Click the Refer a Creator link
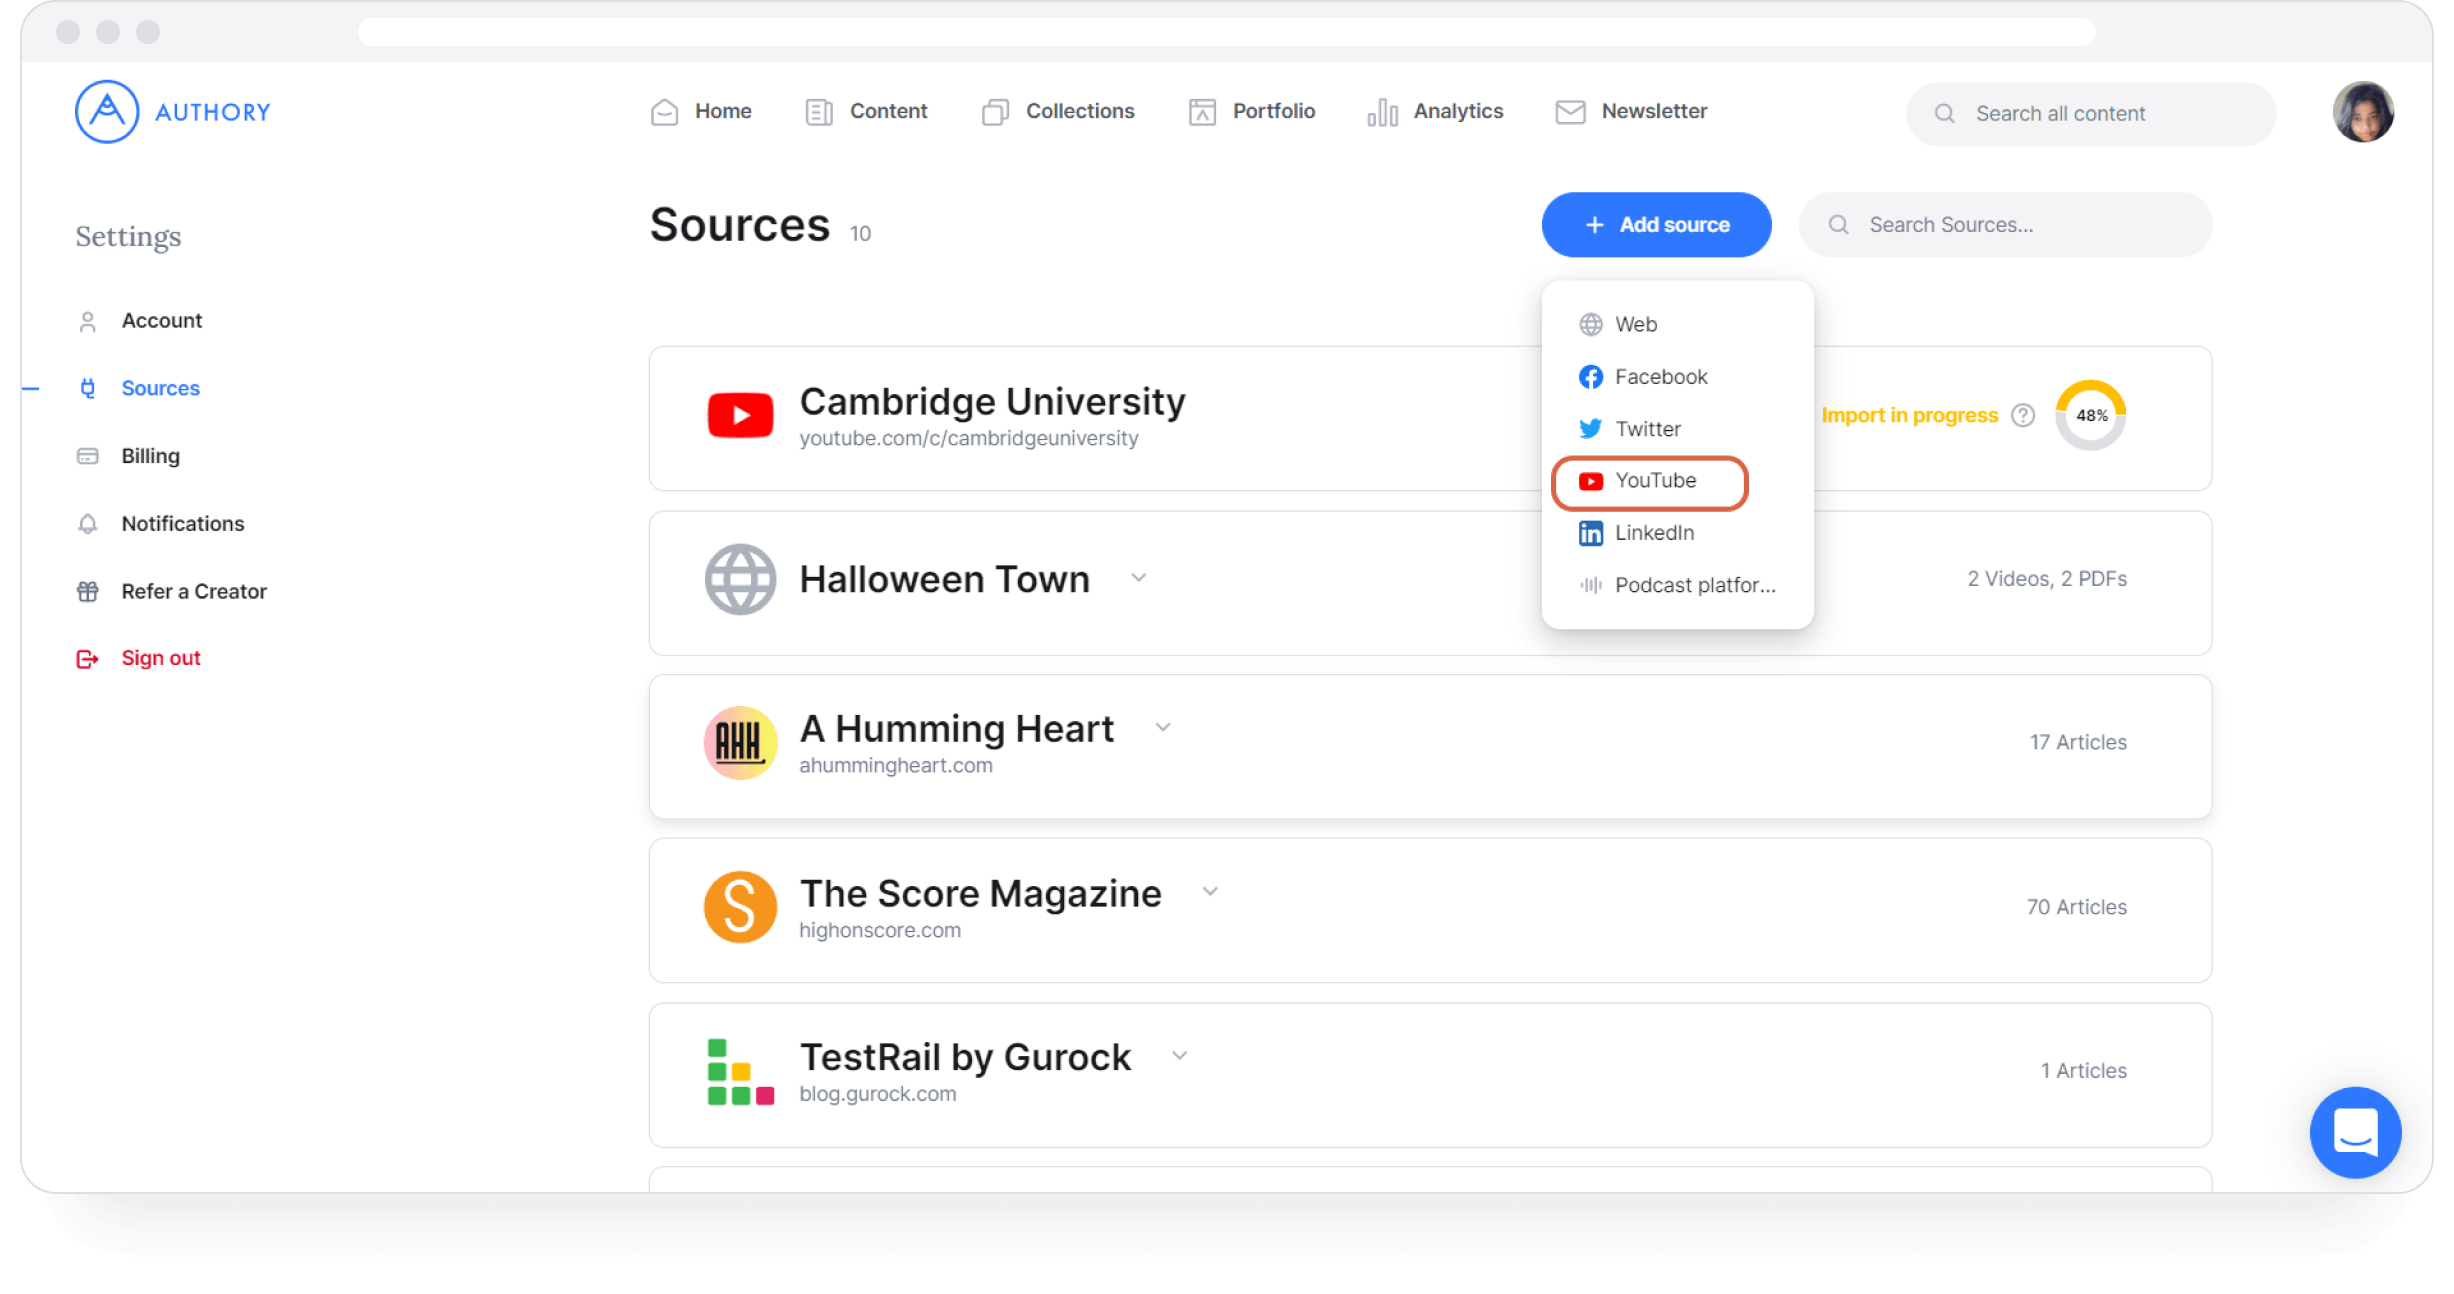This screenshot has height=1294, width=2454. [x=195, y=591]
